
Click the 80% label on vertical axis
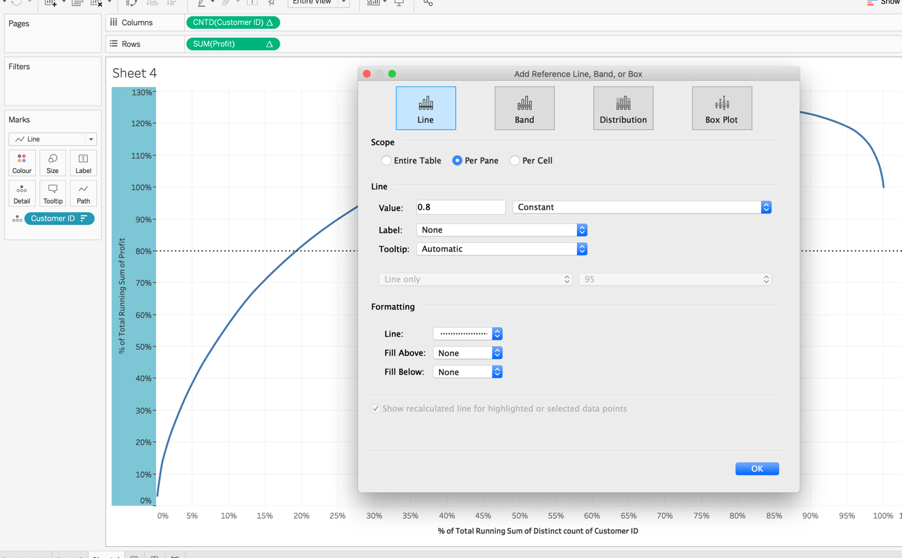[x=143, y=251]
